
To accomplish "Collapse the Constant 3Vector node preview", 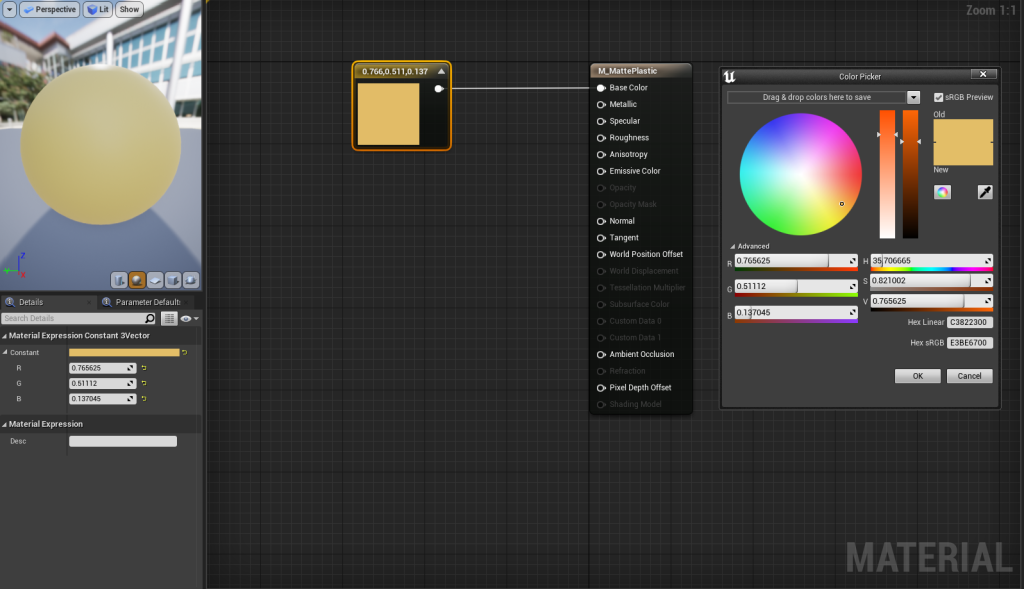I will tap(441, 71).
